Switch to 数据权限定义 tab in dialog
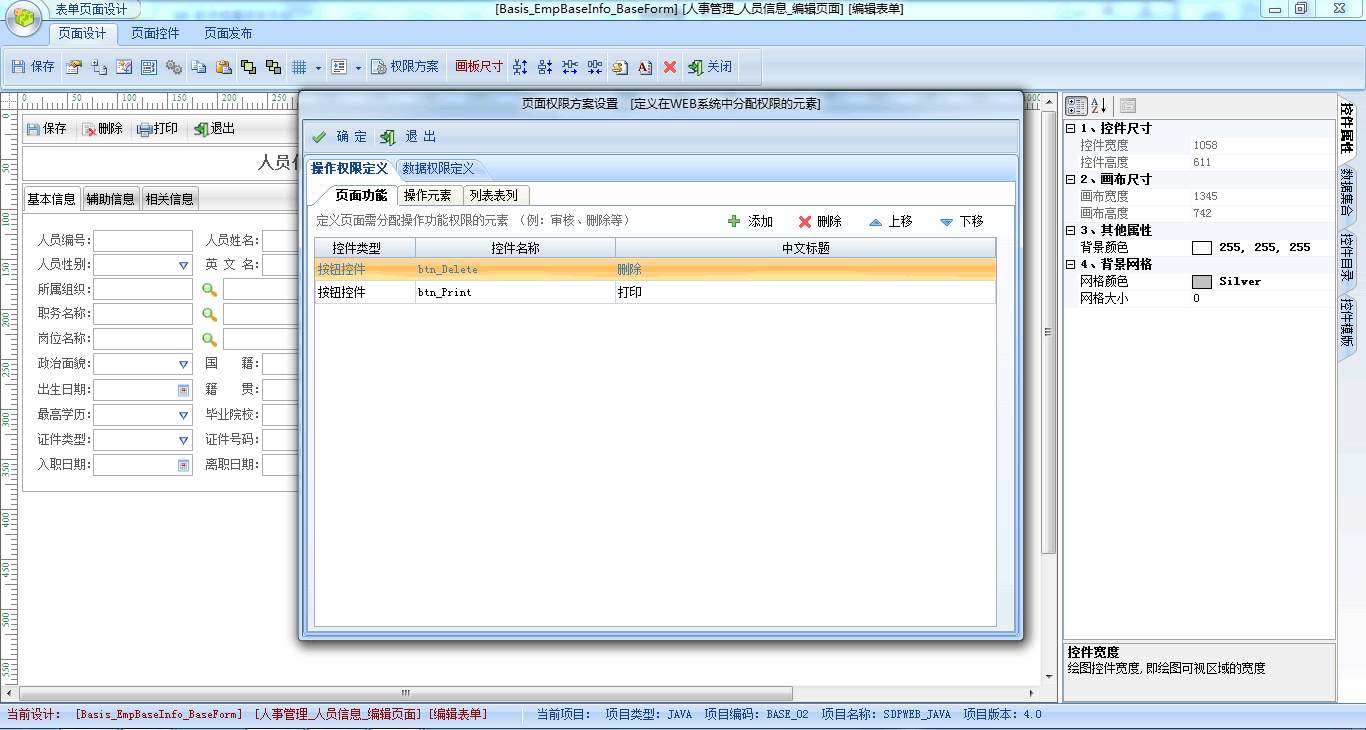Screen dimensions: 1366x730 438,168
